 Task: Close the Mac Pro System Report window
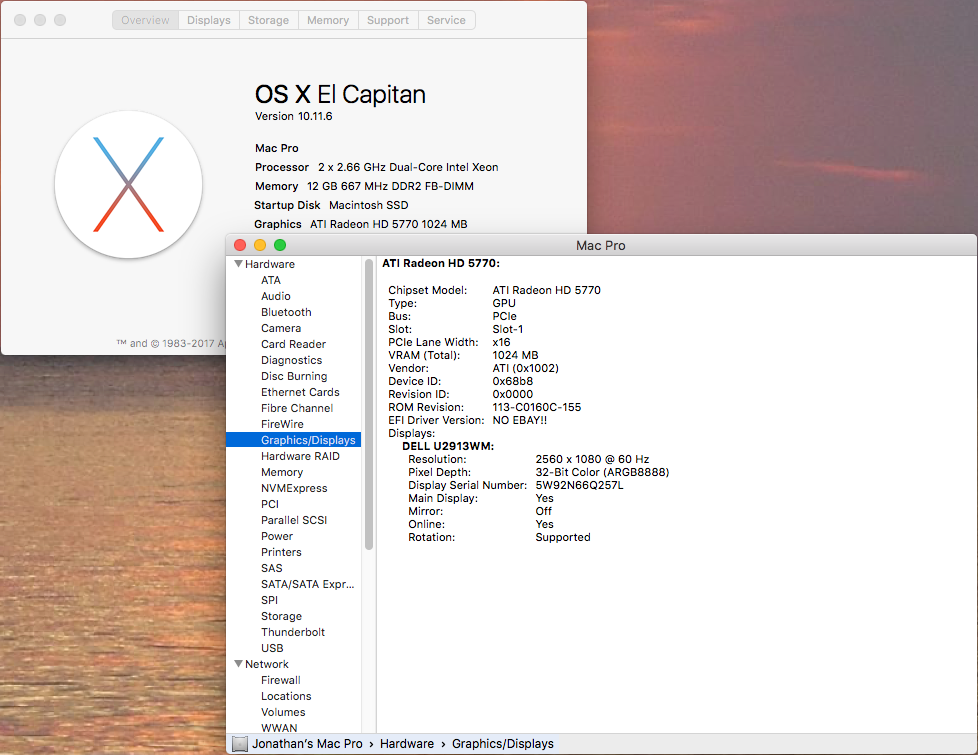click(240, 245)
